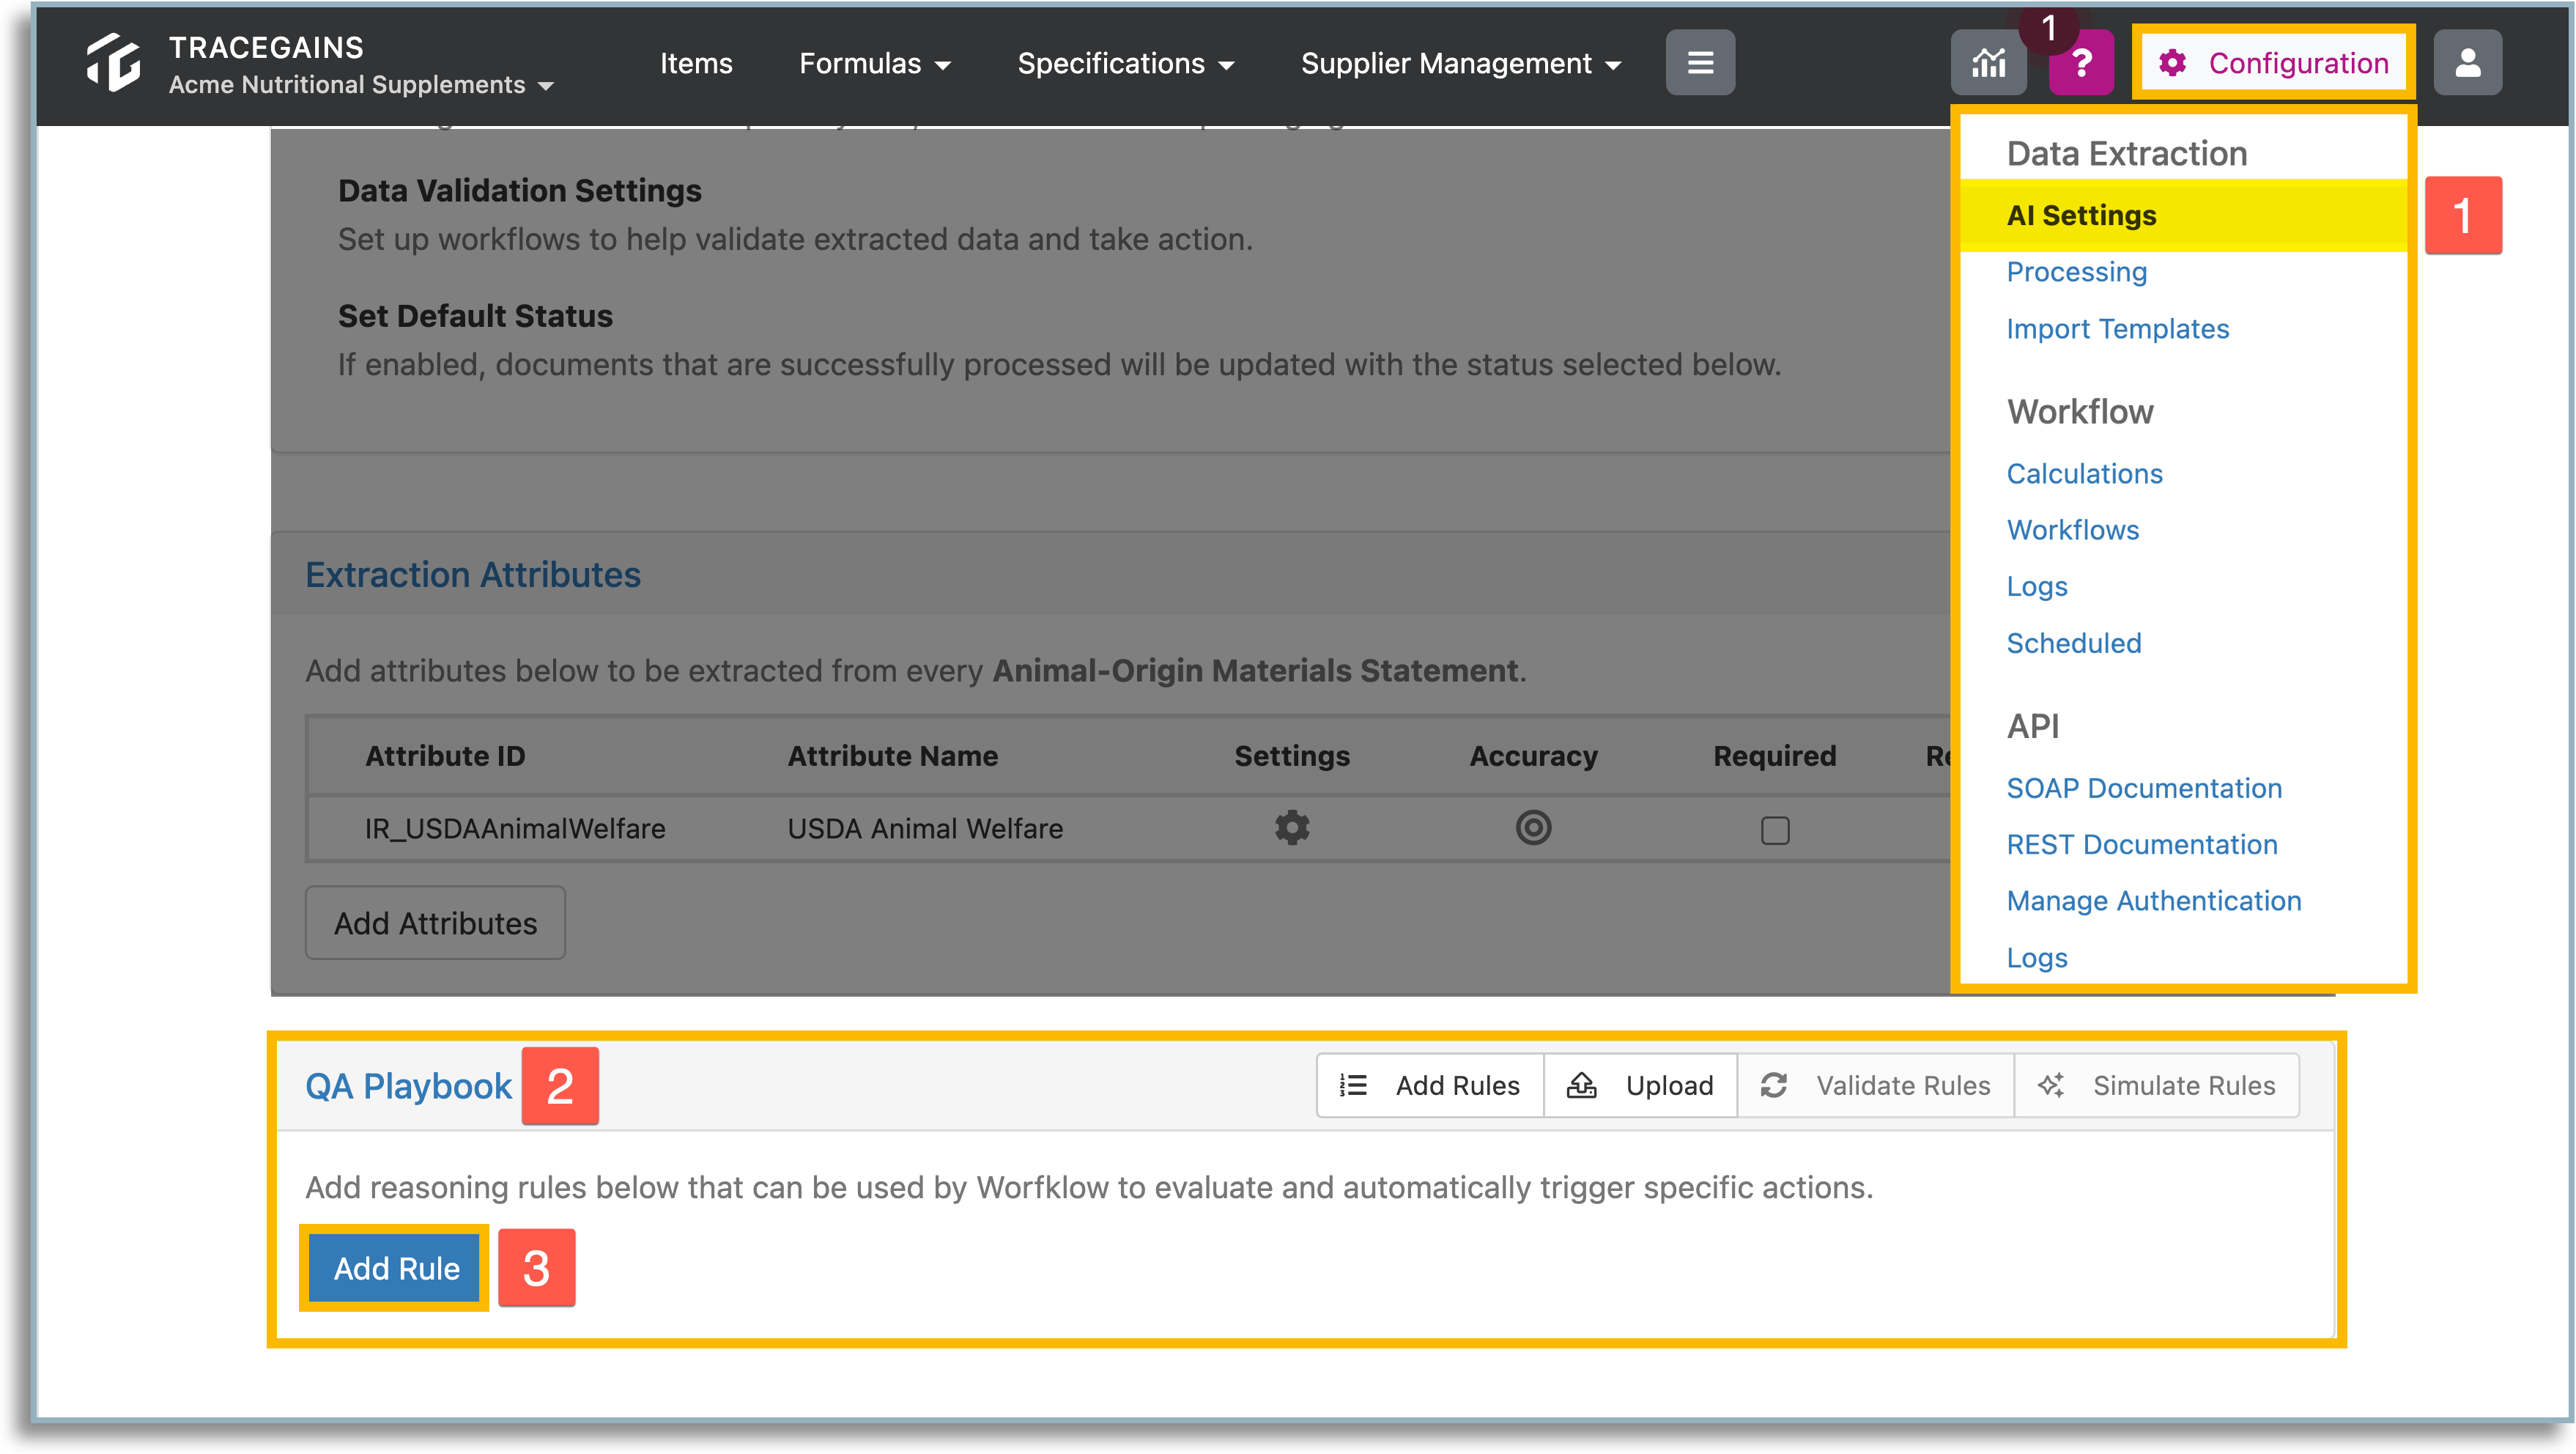Image resolution: width=2576 pixels, height=1454 pixels.
Task: Expand the Specifications dropdown menu
Action: 1126,63
